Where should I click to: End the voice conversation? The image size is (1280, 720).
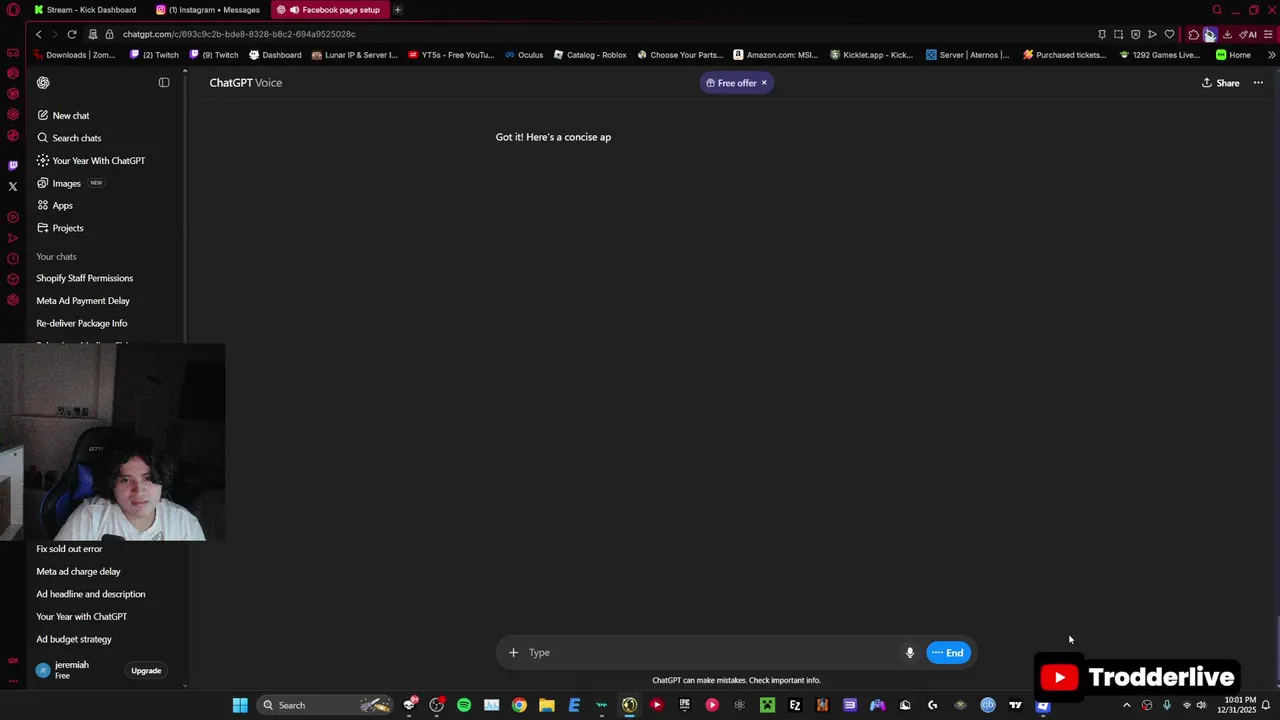(x=948, y=653)
